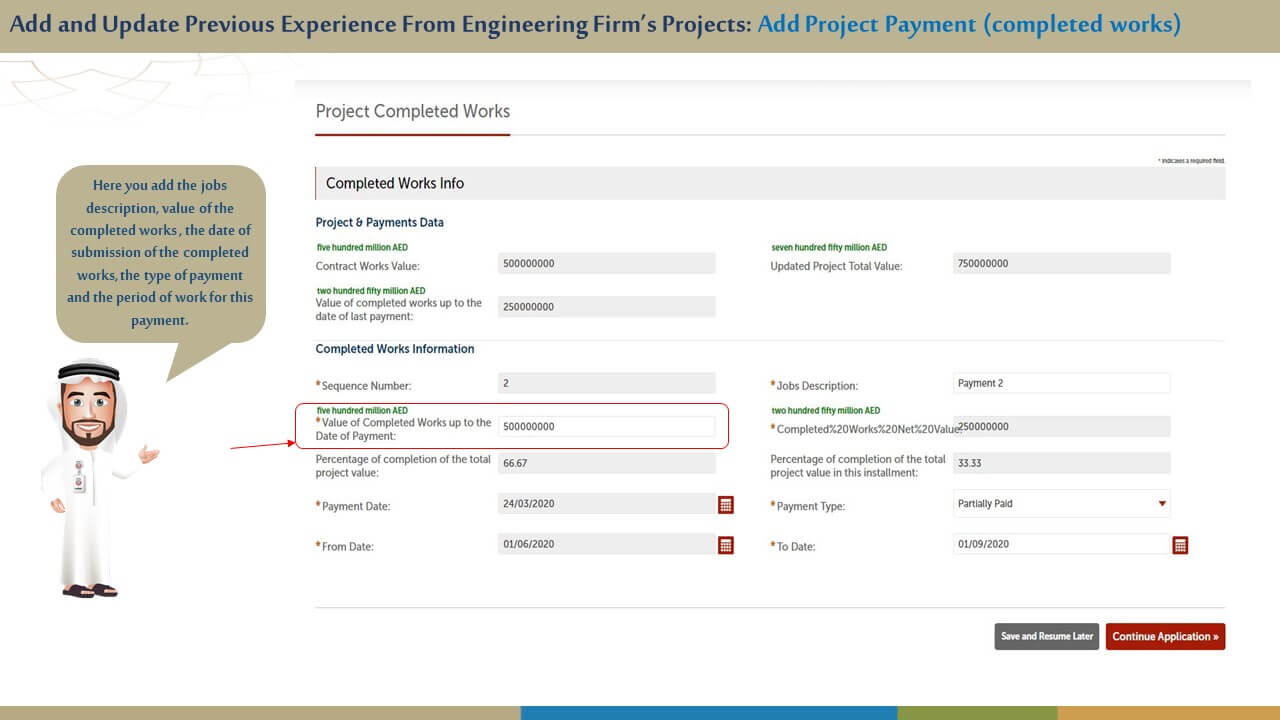Click the Payment Date text field
Image resolution: width=1280 pixels, height=720 pixels.
click(x=606, y=504)
